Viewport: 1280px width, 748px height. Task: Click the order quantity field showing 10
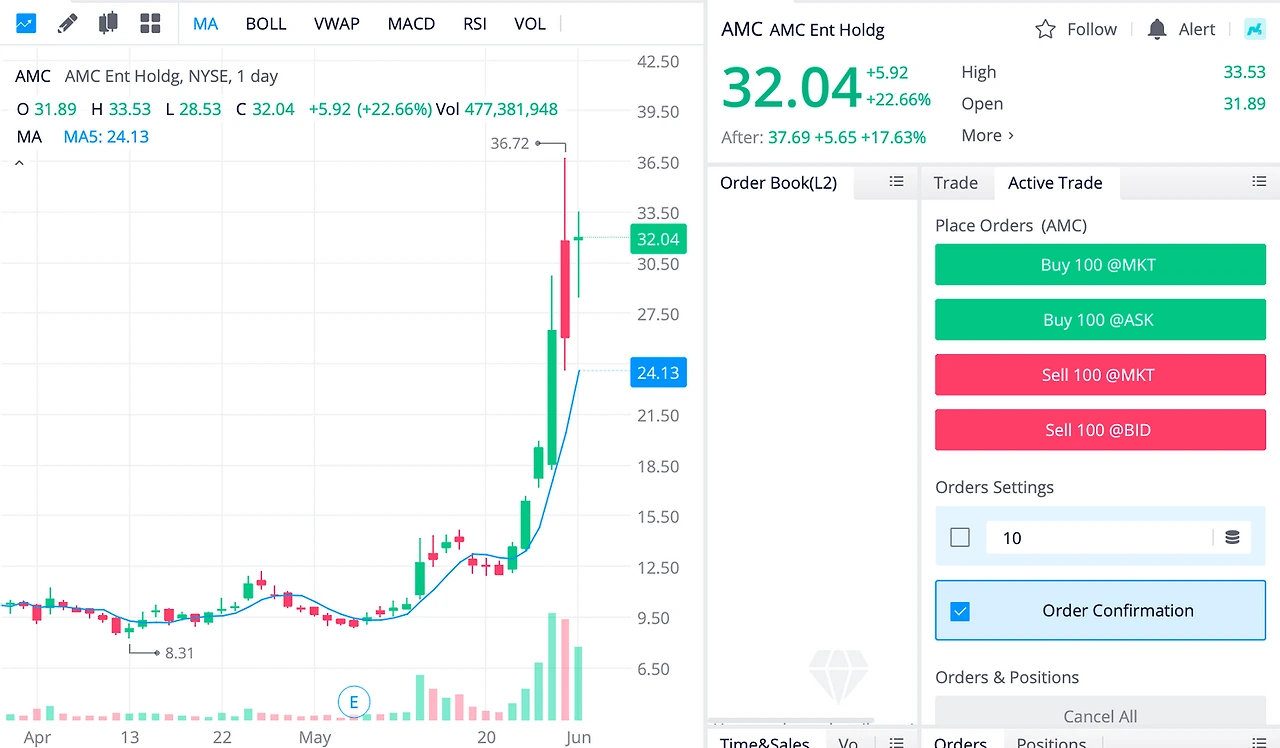pyautogui.click(x=1099, y=538)
